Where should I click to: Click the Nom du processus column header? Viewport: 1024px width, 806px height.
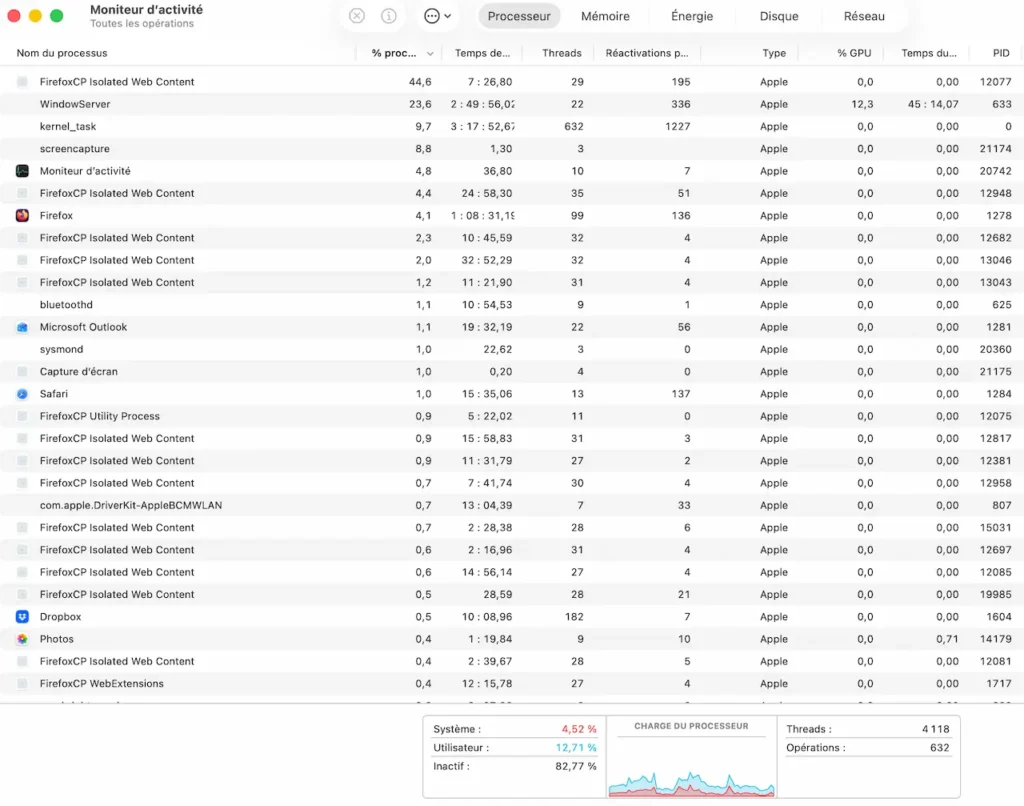tap(60, 53)
